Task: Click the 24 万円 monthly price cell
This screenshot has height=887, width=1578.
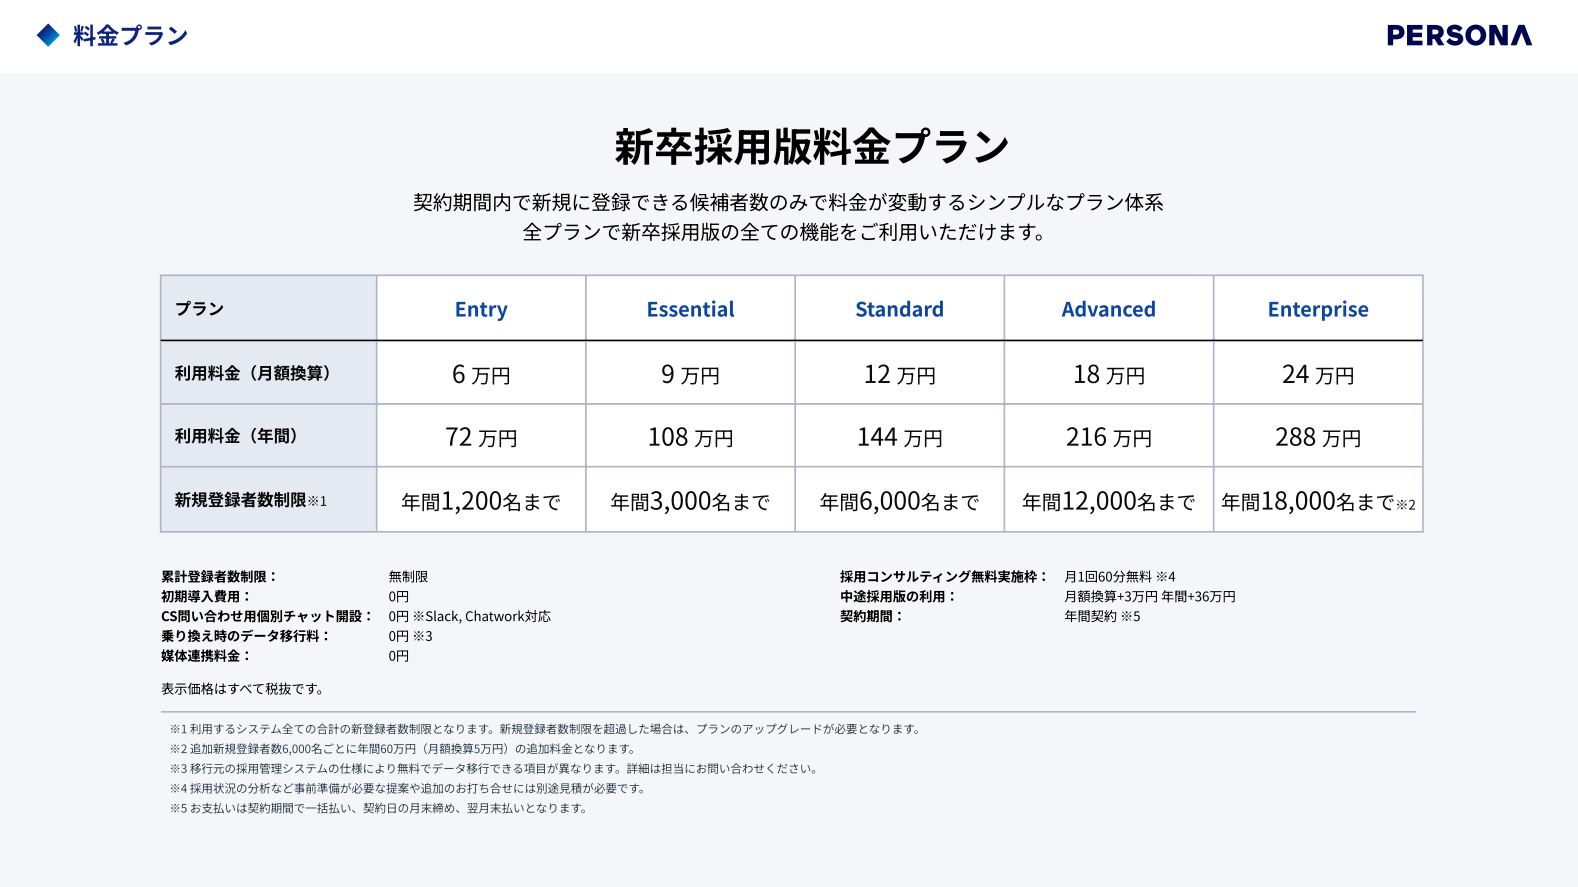Action: click(1318, 374)
